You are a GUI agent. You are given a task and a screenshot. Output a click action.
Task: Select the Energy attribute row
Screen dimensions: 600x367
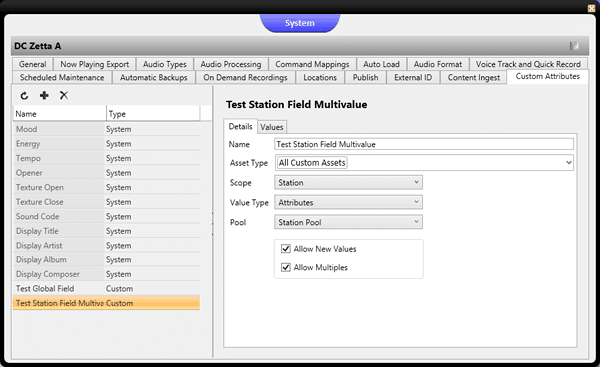tap(106, 144)
